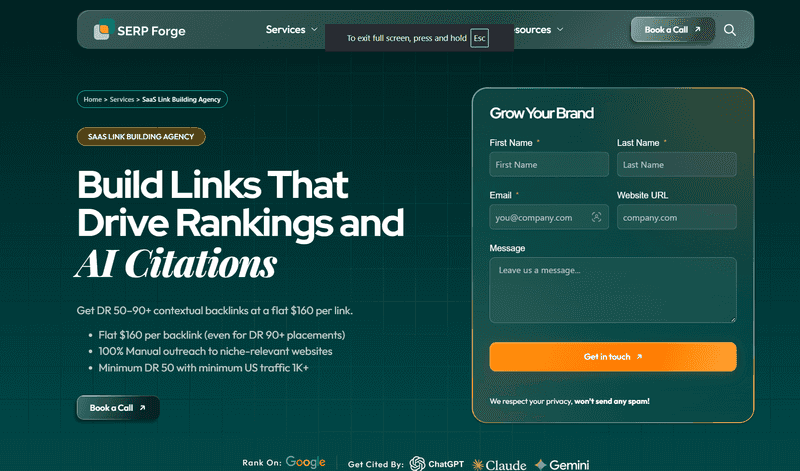Viewport: 800px width, 471px height.
Task: Click the ChatGPT logo icon
Action: tap(417, 463)
